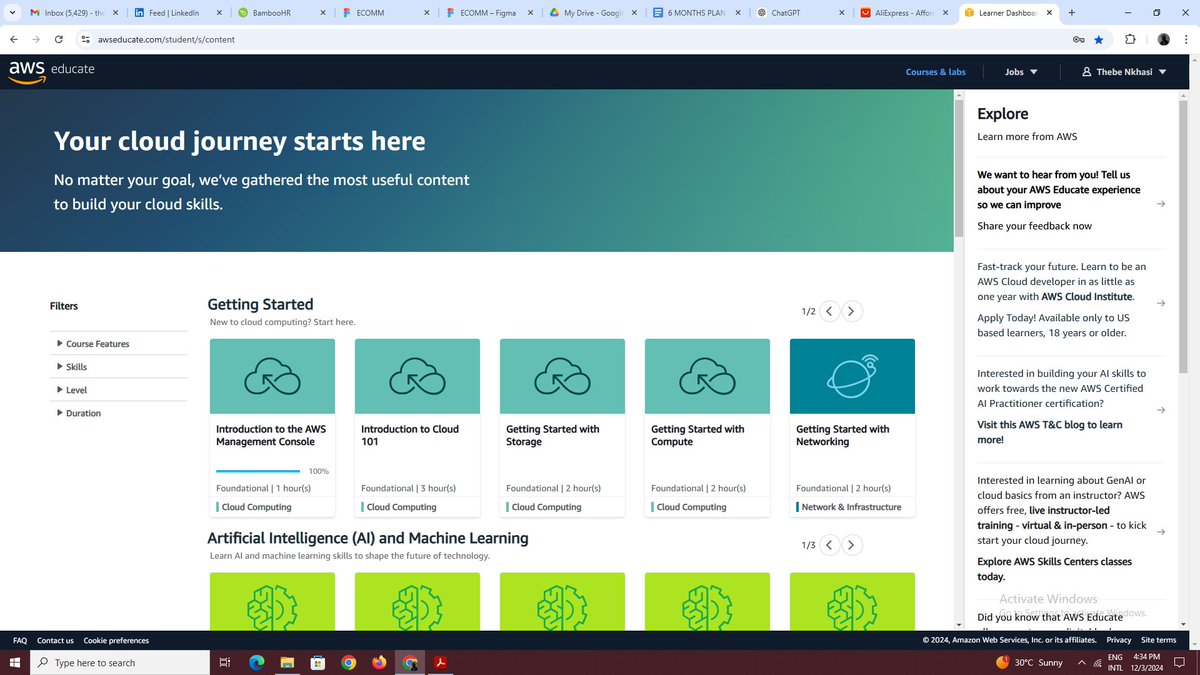Go back using the browser back arrow
1200x675 pixels.
pos(13,39)
